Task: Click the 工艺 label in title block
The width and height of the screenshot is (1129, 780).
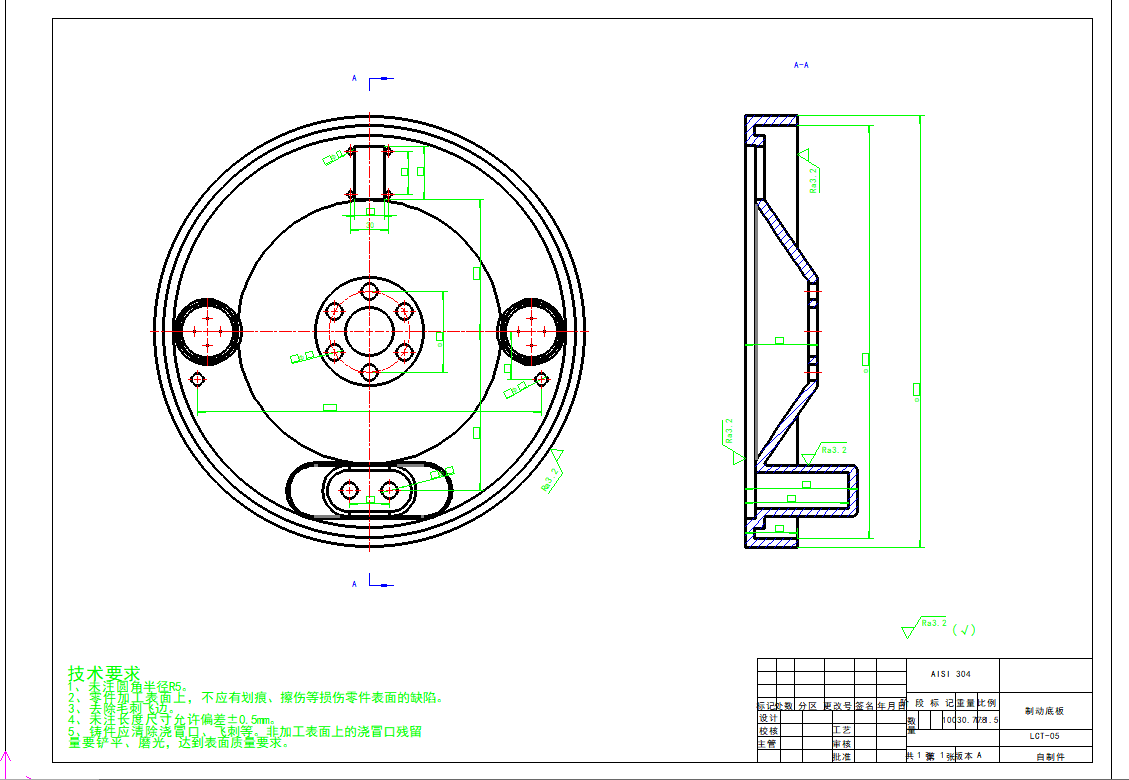Action: pyautogui.click(x=841, y=731)
